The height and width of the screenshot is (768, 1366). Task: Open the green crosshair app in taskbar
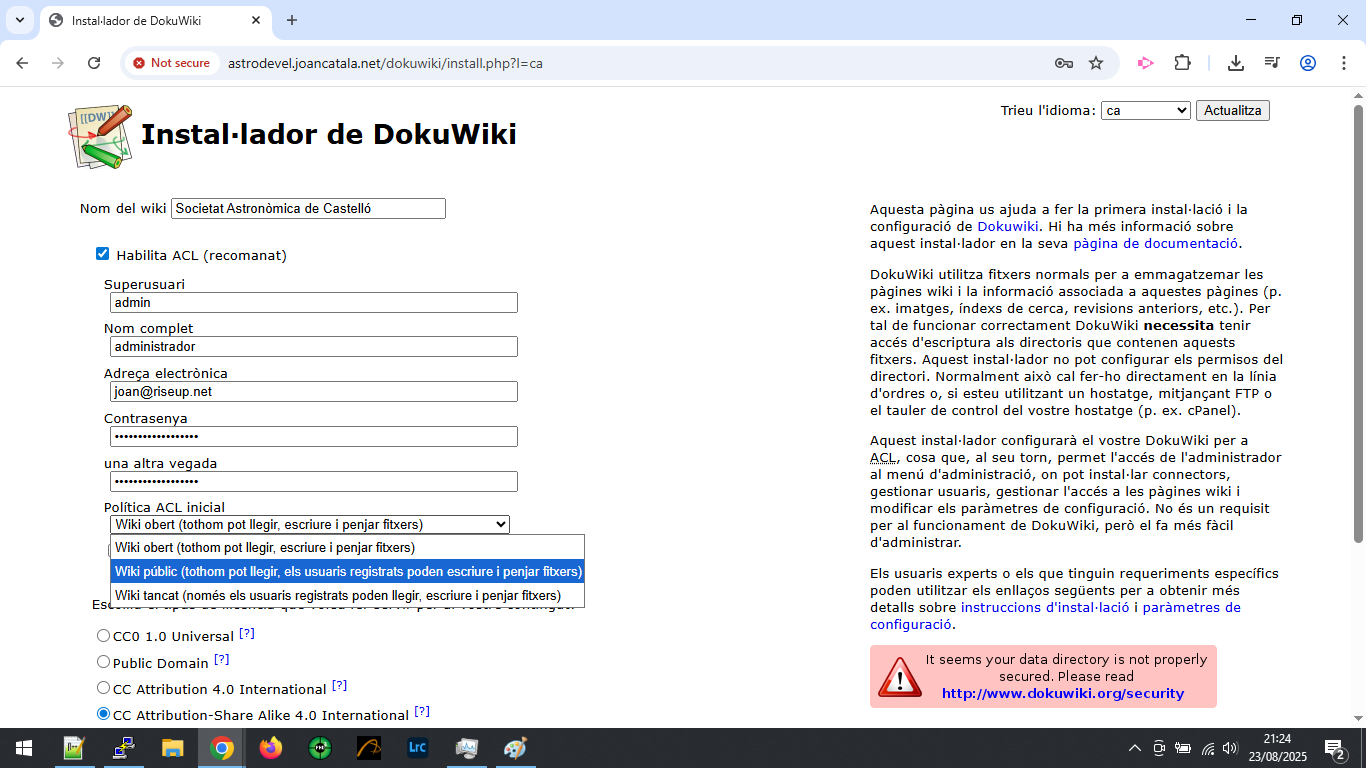(x=320, y=748)
